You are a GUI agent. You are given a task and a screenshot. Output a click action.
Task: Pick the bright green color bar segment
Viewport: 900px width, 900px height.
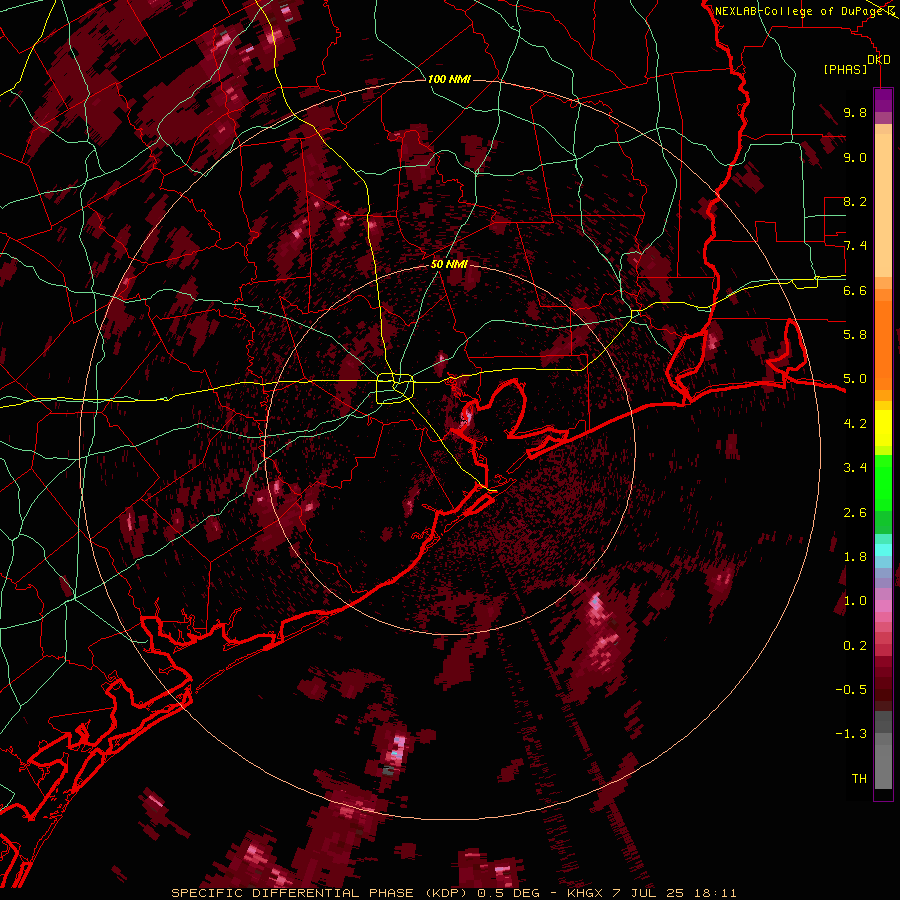tap(883, 482)
